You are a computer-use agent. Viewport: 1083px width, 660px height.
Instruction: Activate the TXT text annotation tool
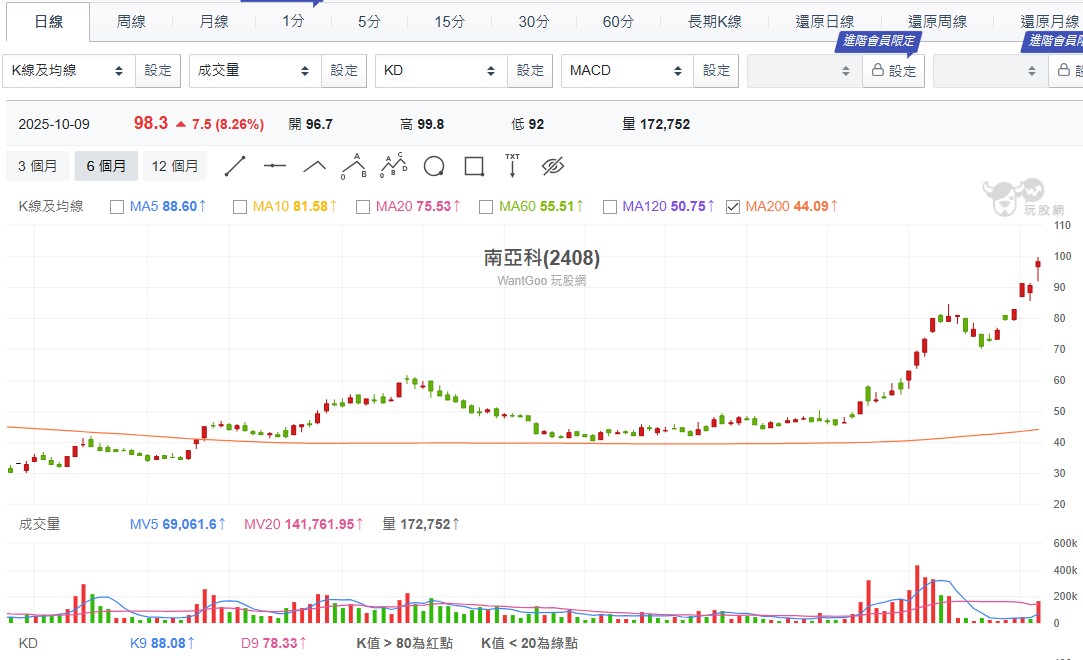[513, 166]
